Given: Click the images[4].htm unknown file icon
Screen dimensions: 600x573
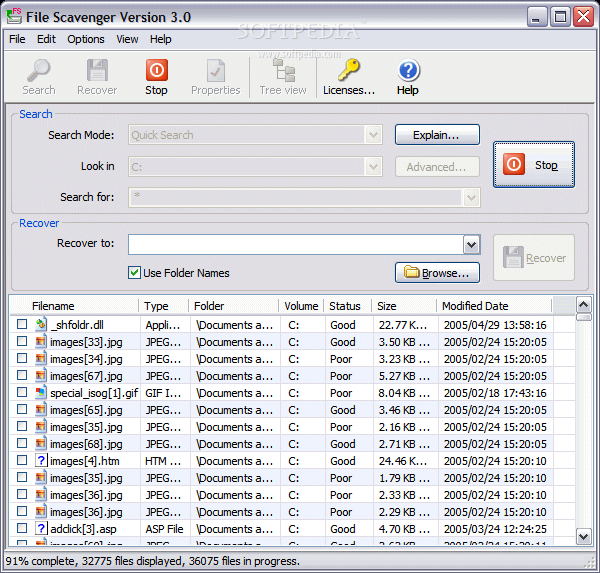Looking at the screenshot, I should (x=41, y=460).
